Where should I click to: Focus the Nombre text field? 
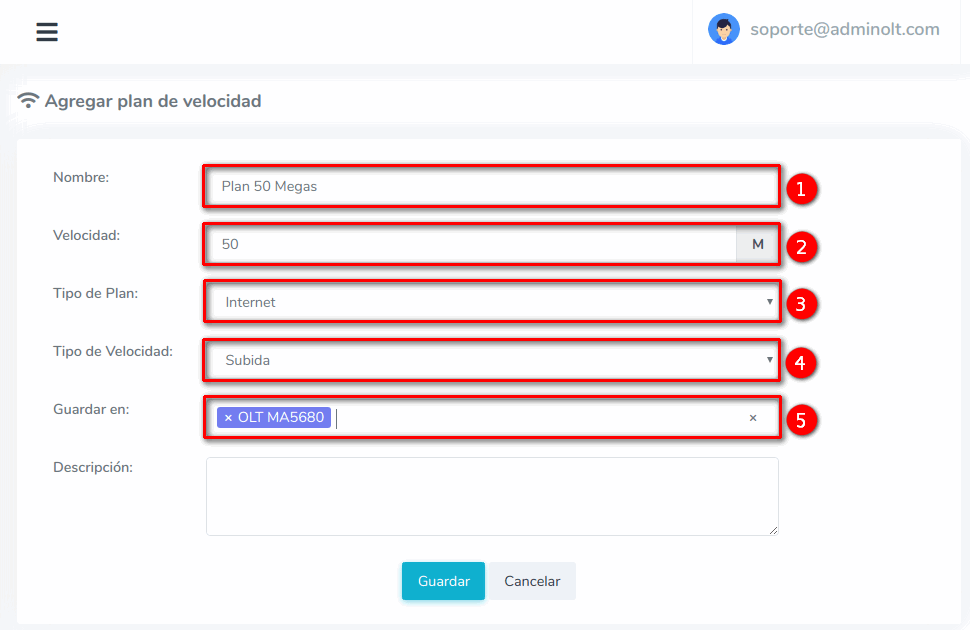point(490,186)
